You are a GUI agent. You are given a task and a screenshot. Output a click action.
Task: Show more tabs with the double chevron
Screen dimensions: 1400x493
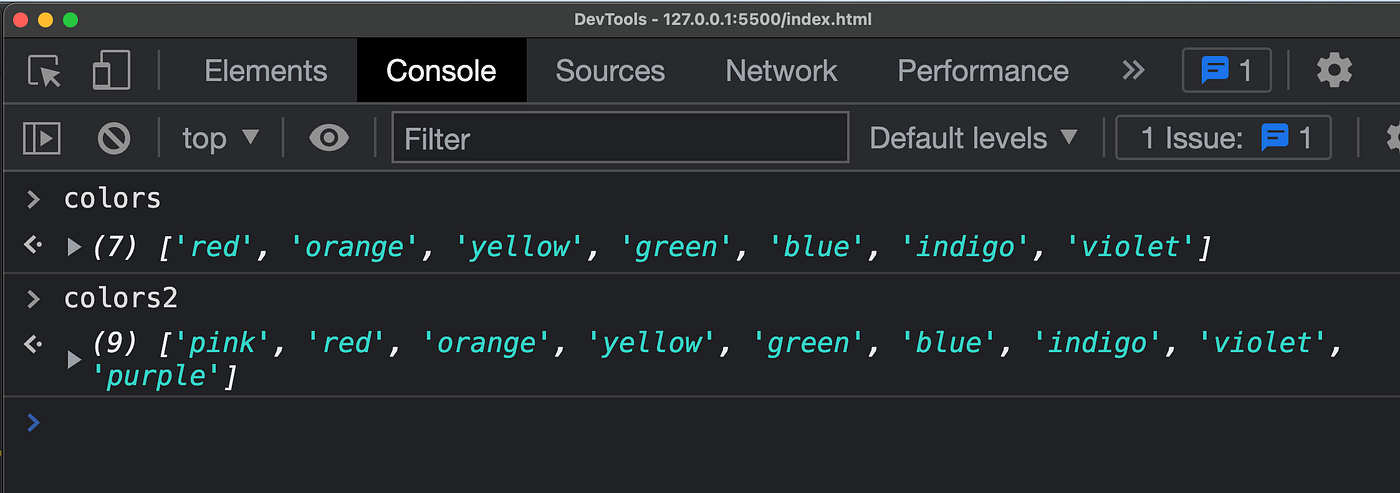coord(1133,71)
